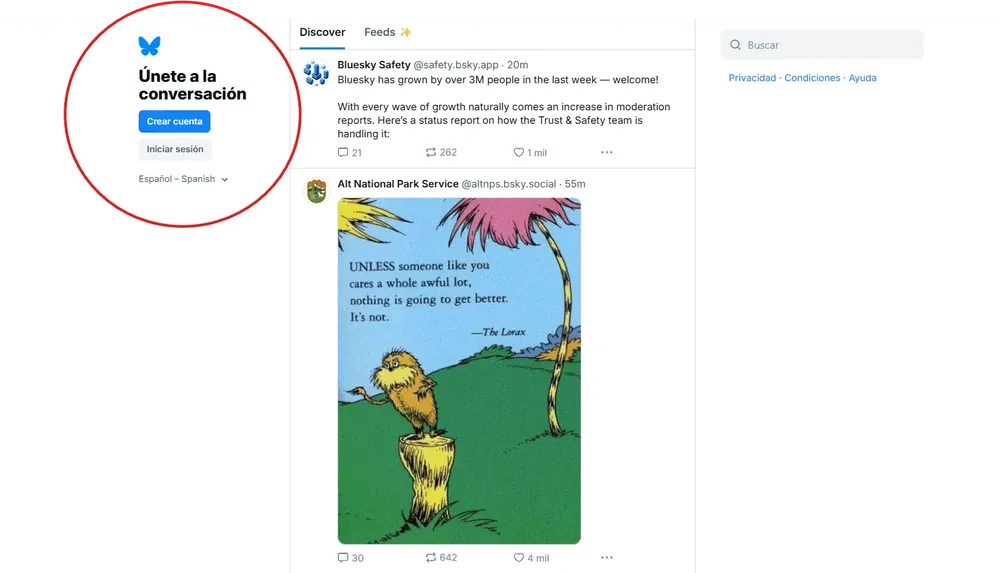Click the Iniciar sesión button
Viewport: 1000px width, 573px height.
[x=175, y=149]
